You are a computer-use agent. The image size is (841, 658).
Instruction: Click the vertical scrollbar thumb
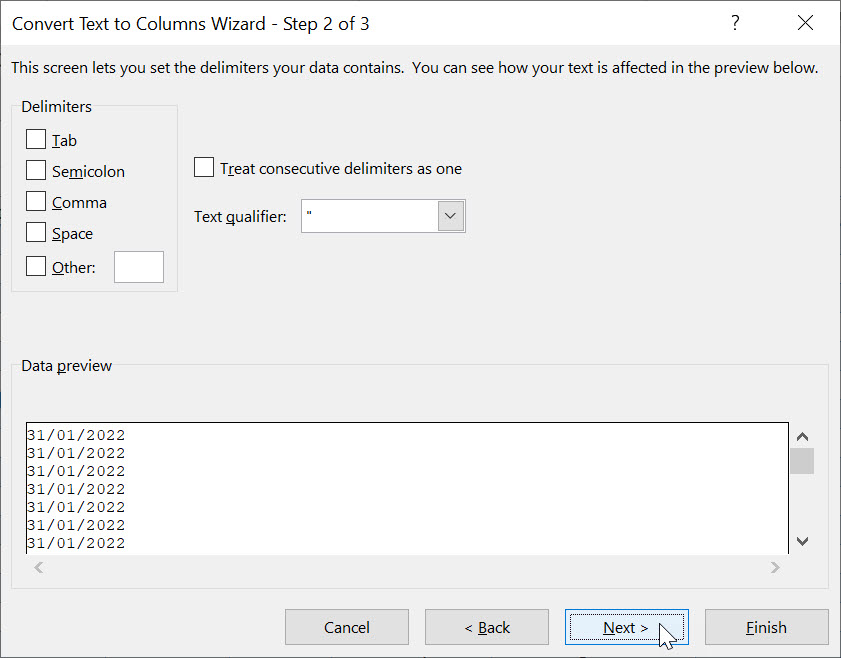click(802, 461)
